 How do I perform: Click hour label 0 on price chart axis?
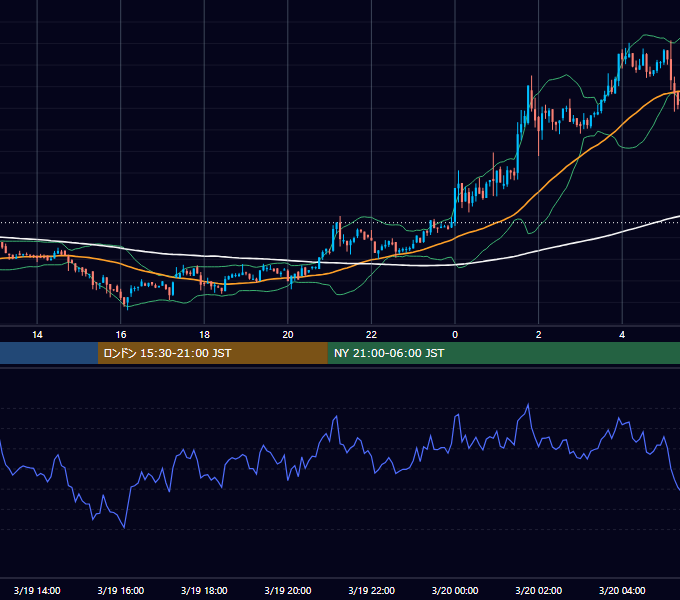(x=455, y=335)
